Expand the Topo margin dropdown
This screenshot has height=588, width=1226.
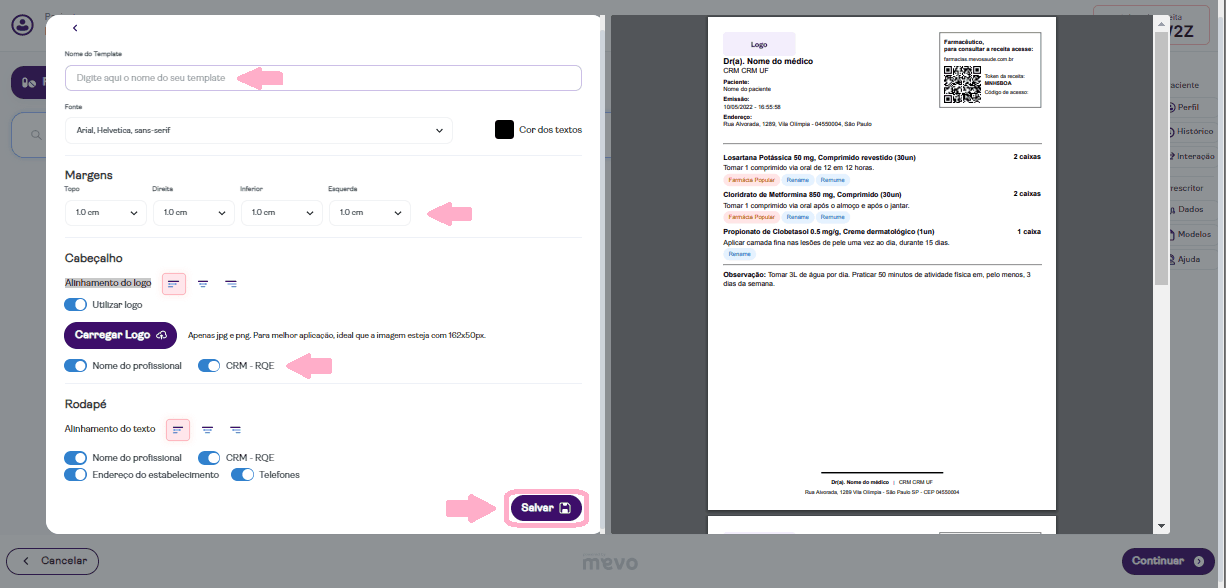[105, 213]
